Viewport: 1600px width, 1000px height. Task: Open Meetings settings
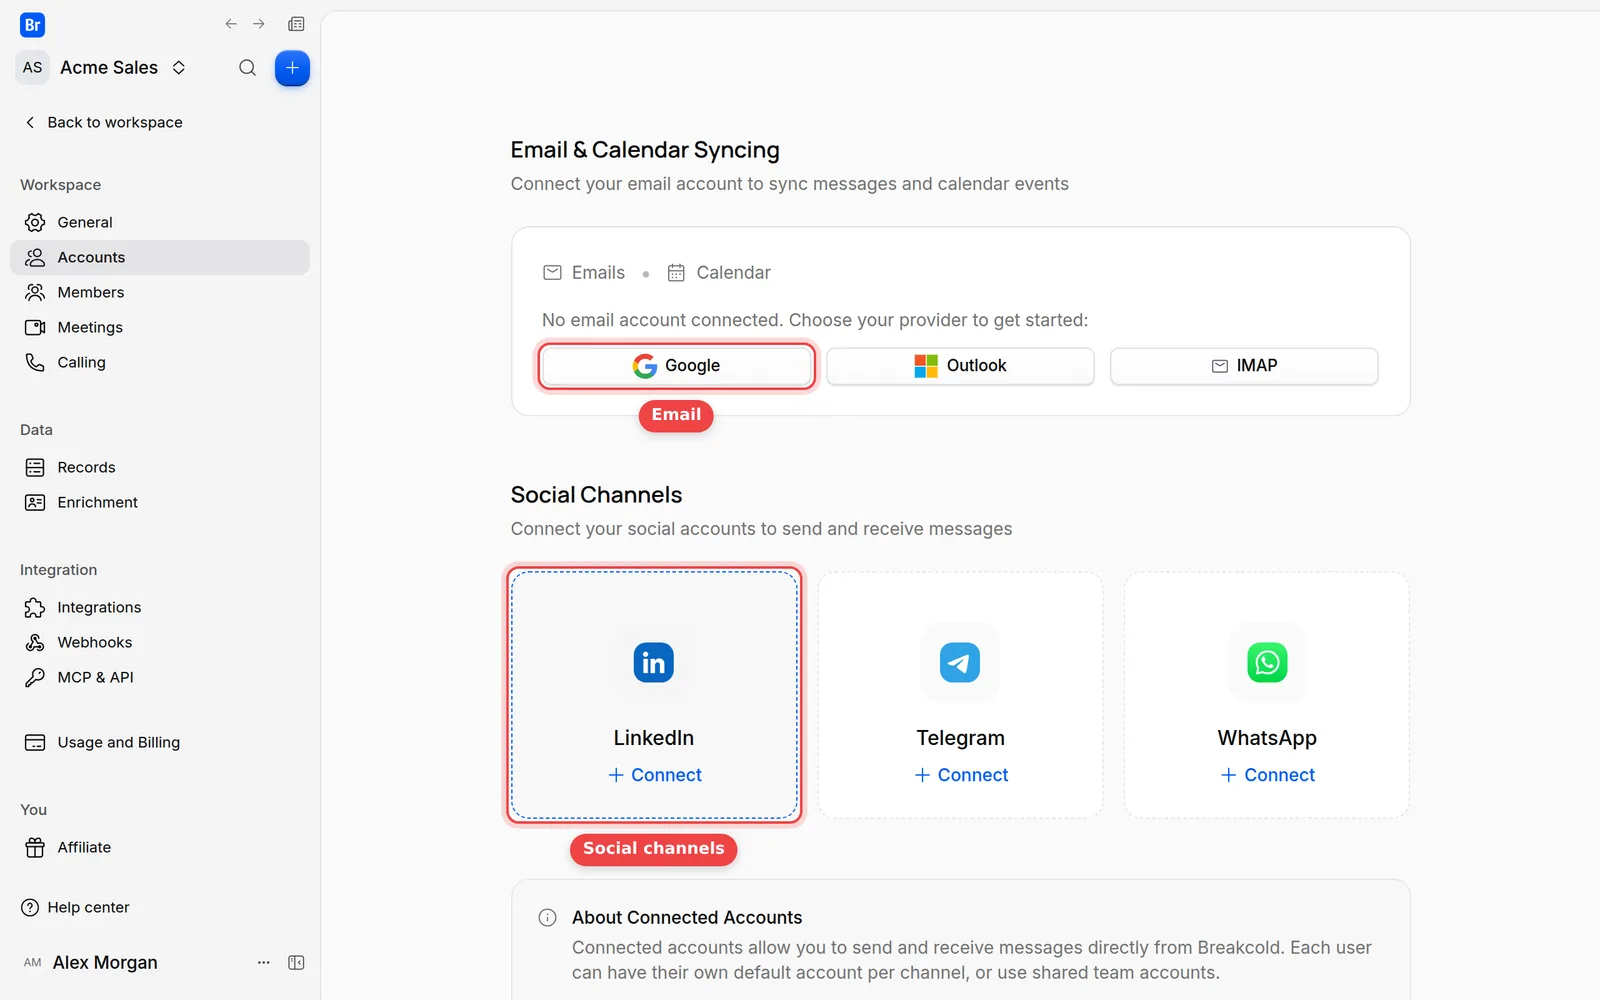[x=160, y=327]
